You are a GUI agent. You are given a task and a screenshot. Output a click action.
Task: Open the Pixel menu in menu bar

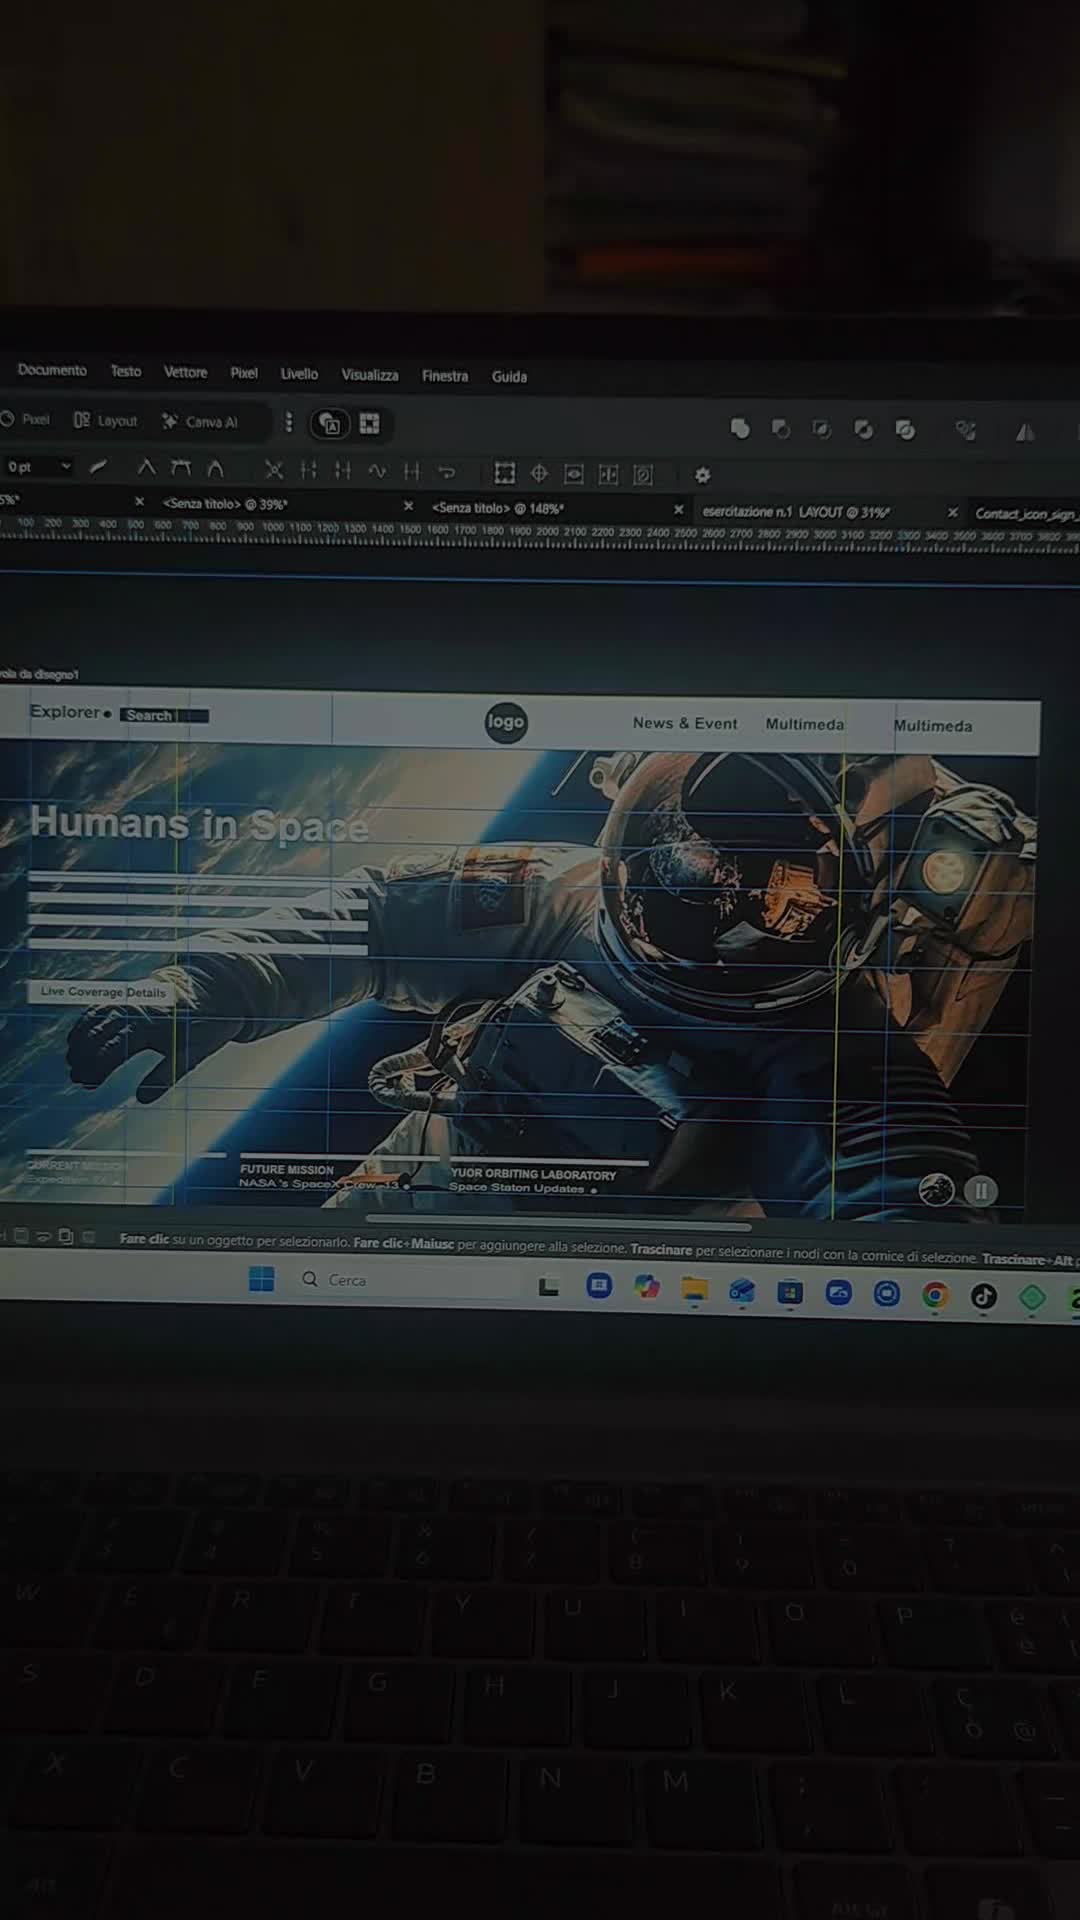point(244,373)
